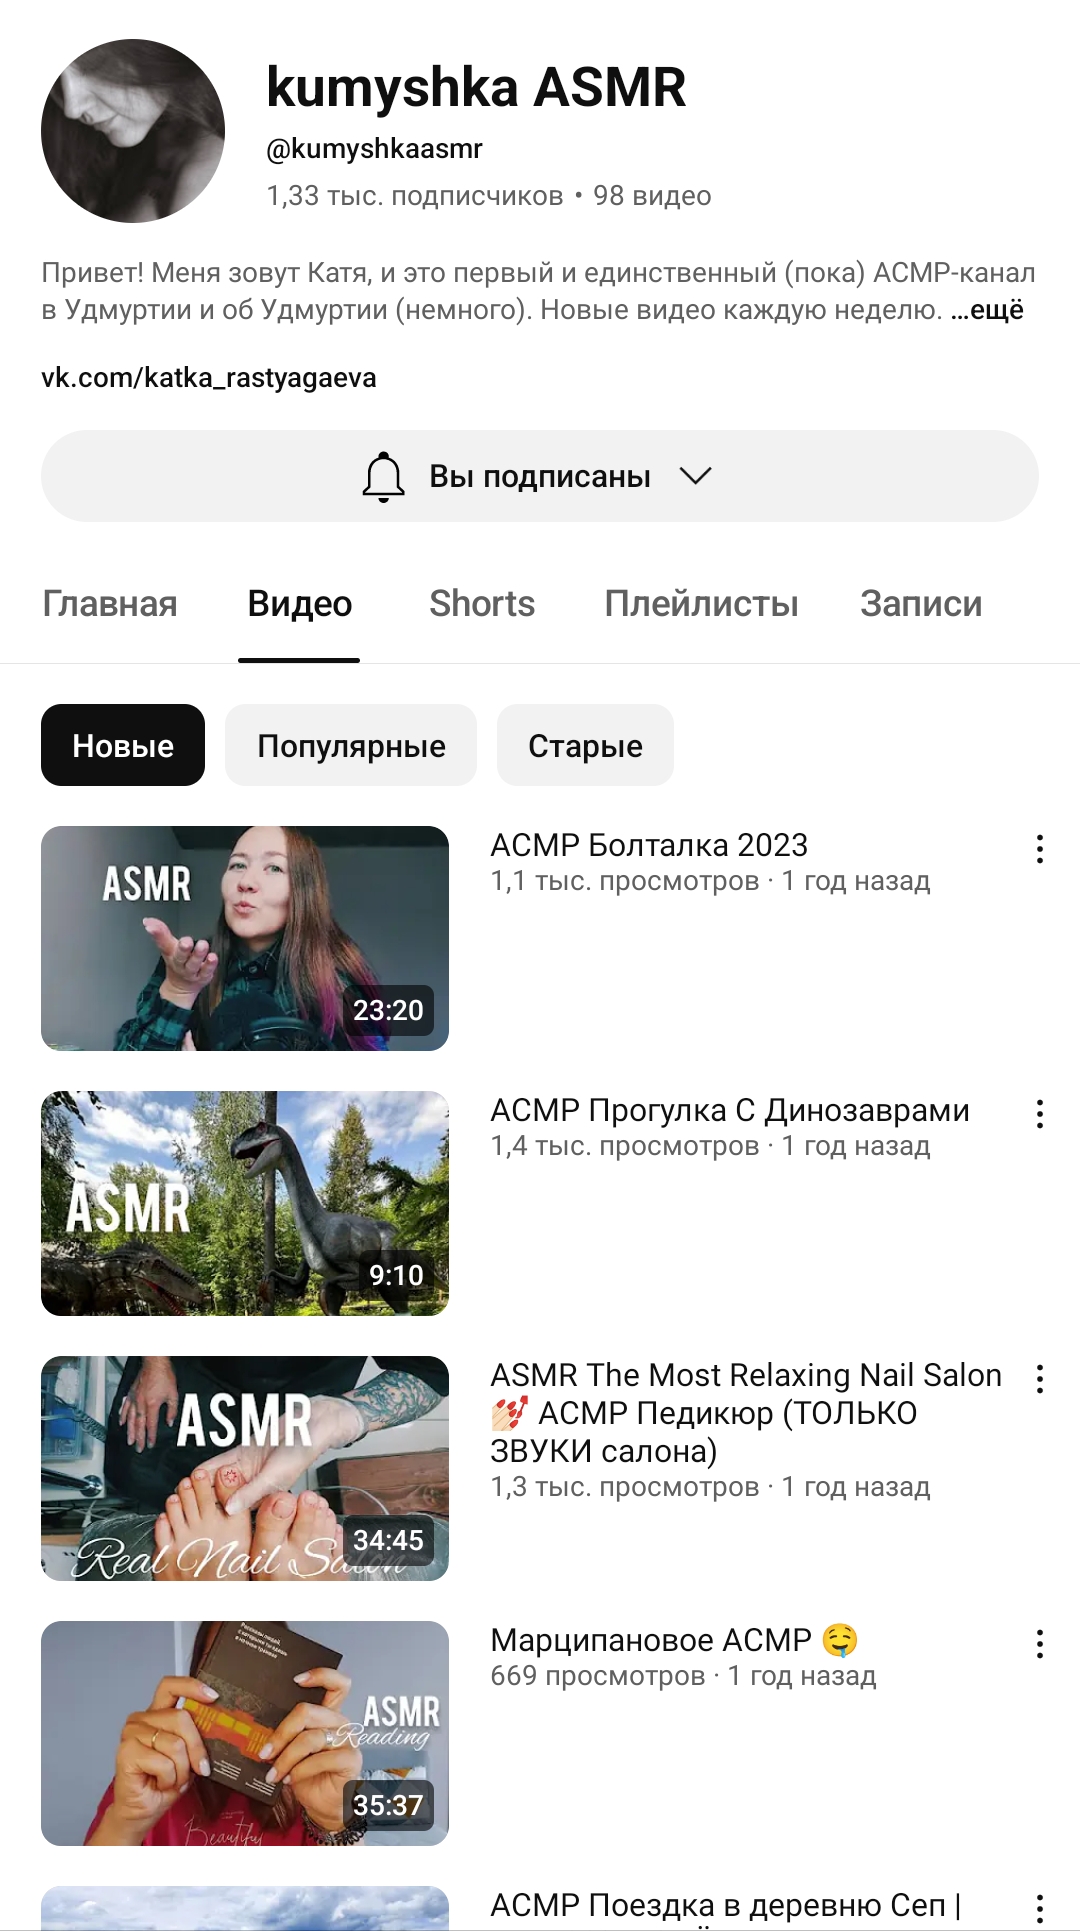Expand the subscription dropdown chevron

click(x=696, y=476)
